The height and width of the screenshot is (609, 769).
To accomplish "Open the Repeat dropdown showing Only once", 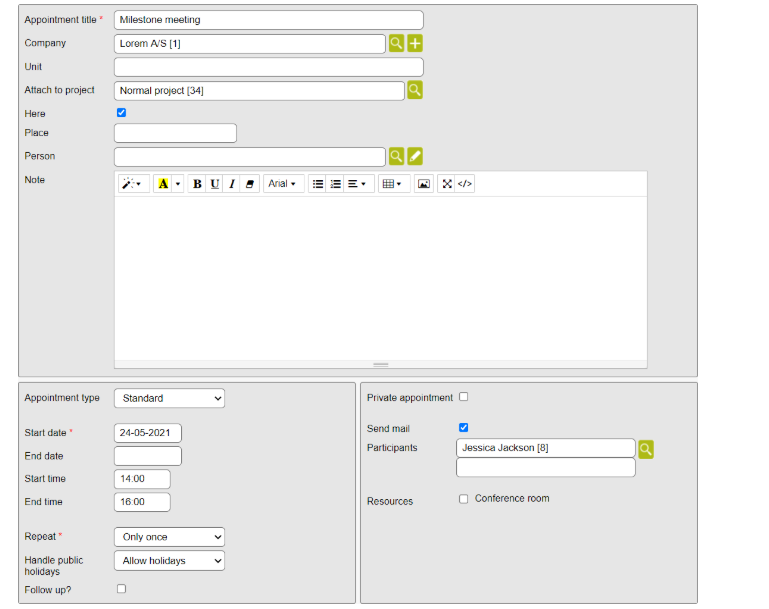I will (169, 537).
